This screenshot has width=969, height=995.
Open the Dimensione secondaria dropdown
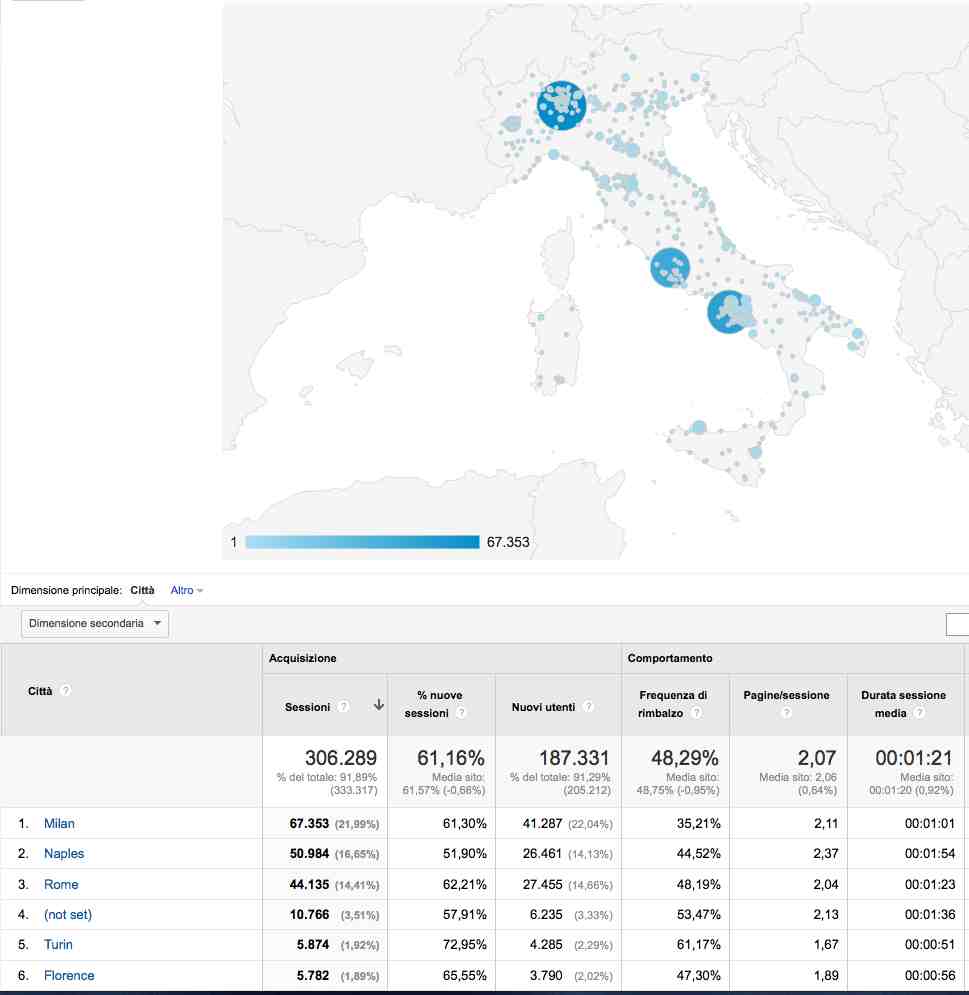point(95,624)
